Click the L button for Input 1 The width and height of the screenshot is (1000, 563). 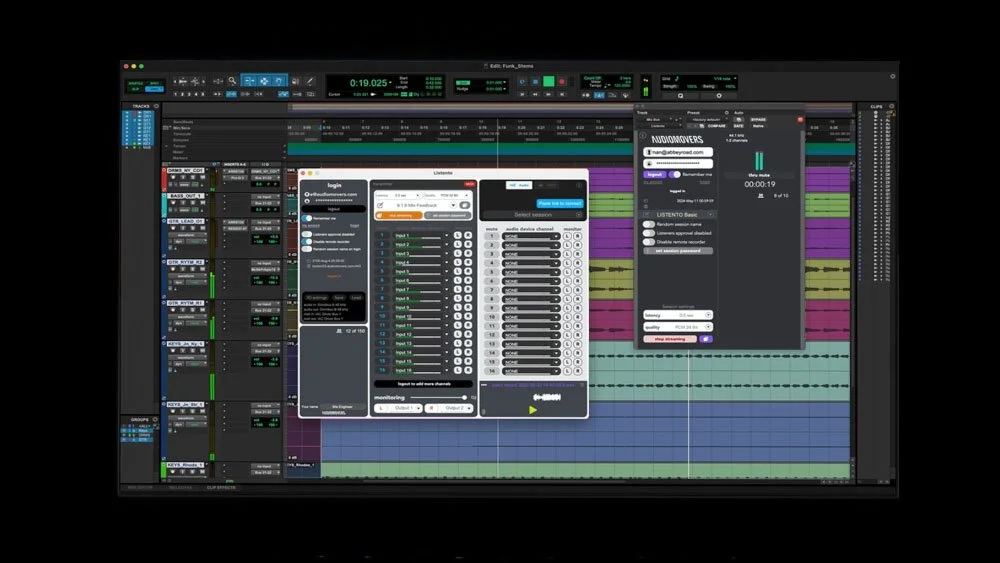click(457, 235)
